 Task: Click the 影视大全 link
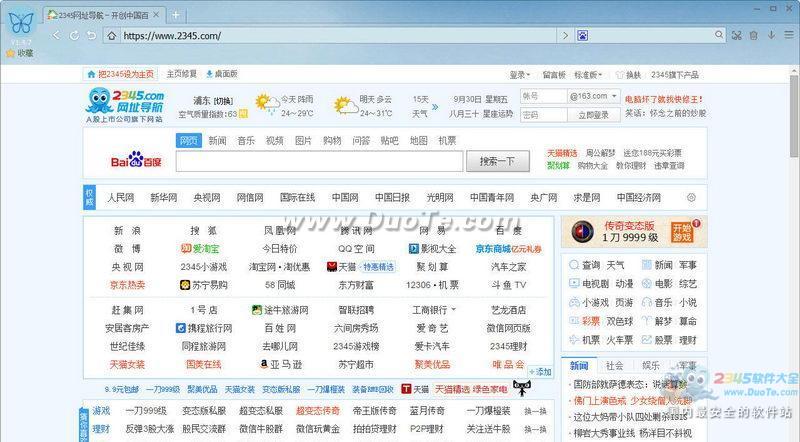tap(433, 249)
